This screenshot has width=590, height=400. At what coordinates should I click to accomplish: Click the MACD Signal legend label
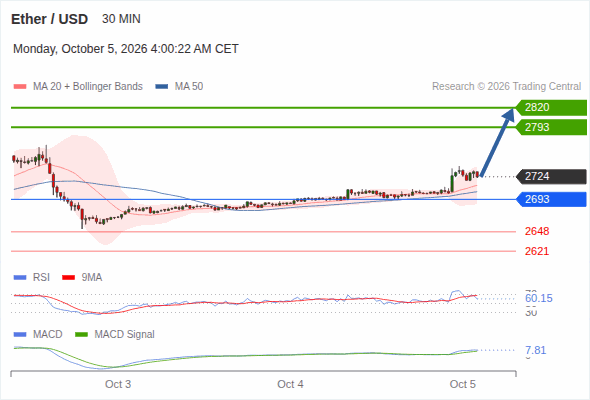124,335
